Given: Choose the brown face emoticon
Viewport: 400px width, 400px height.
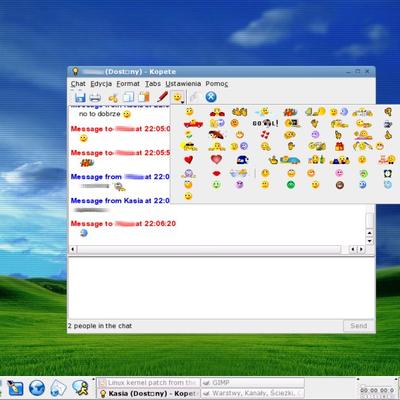Looking at the screenshot, I should coord(340,185).
